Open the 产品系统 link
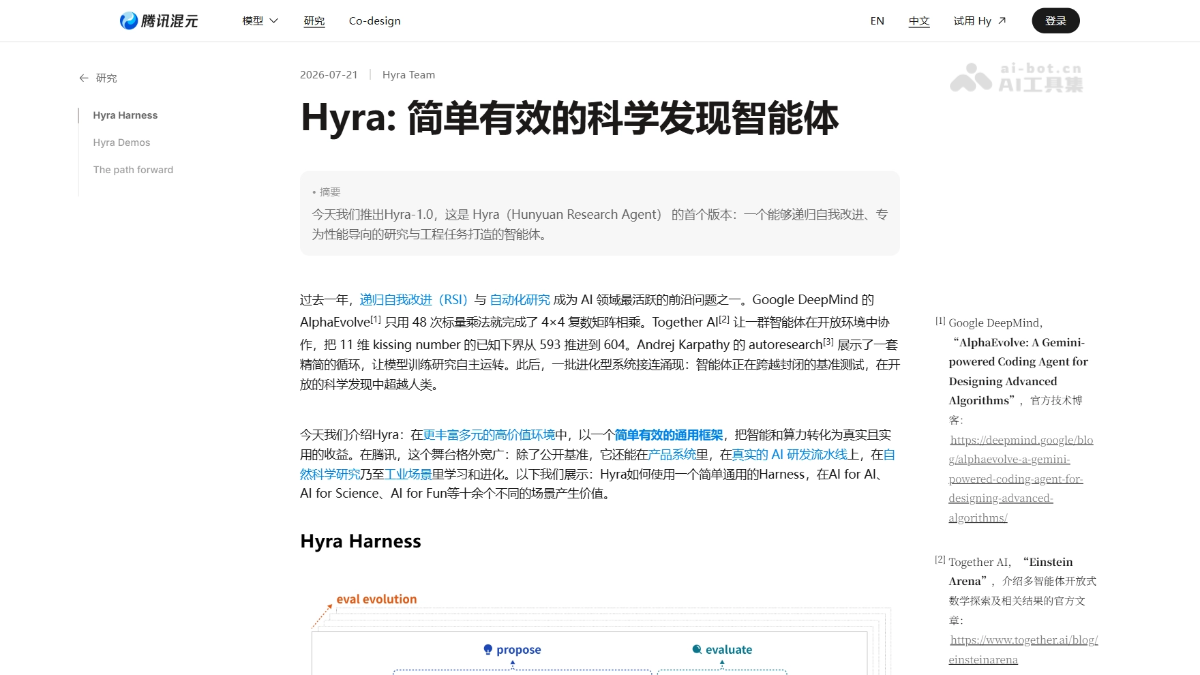 click(x=672, y=454)
